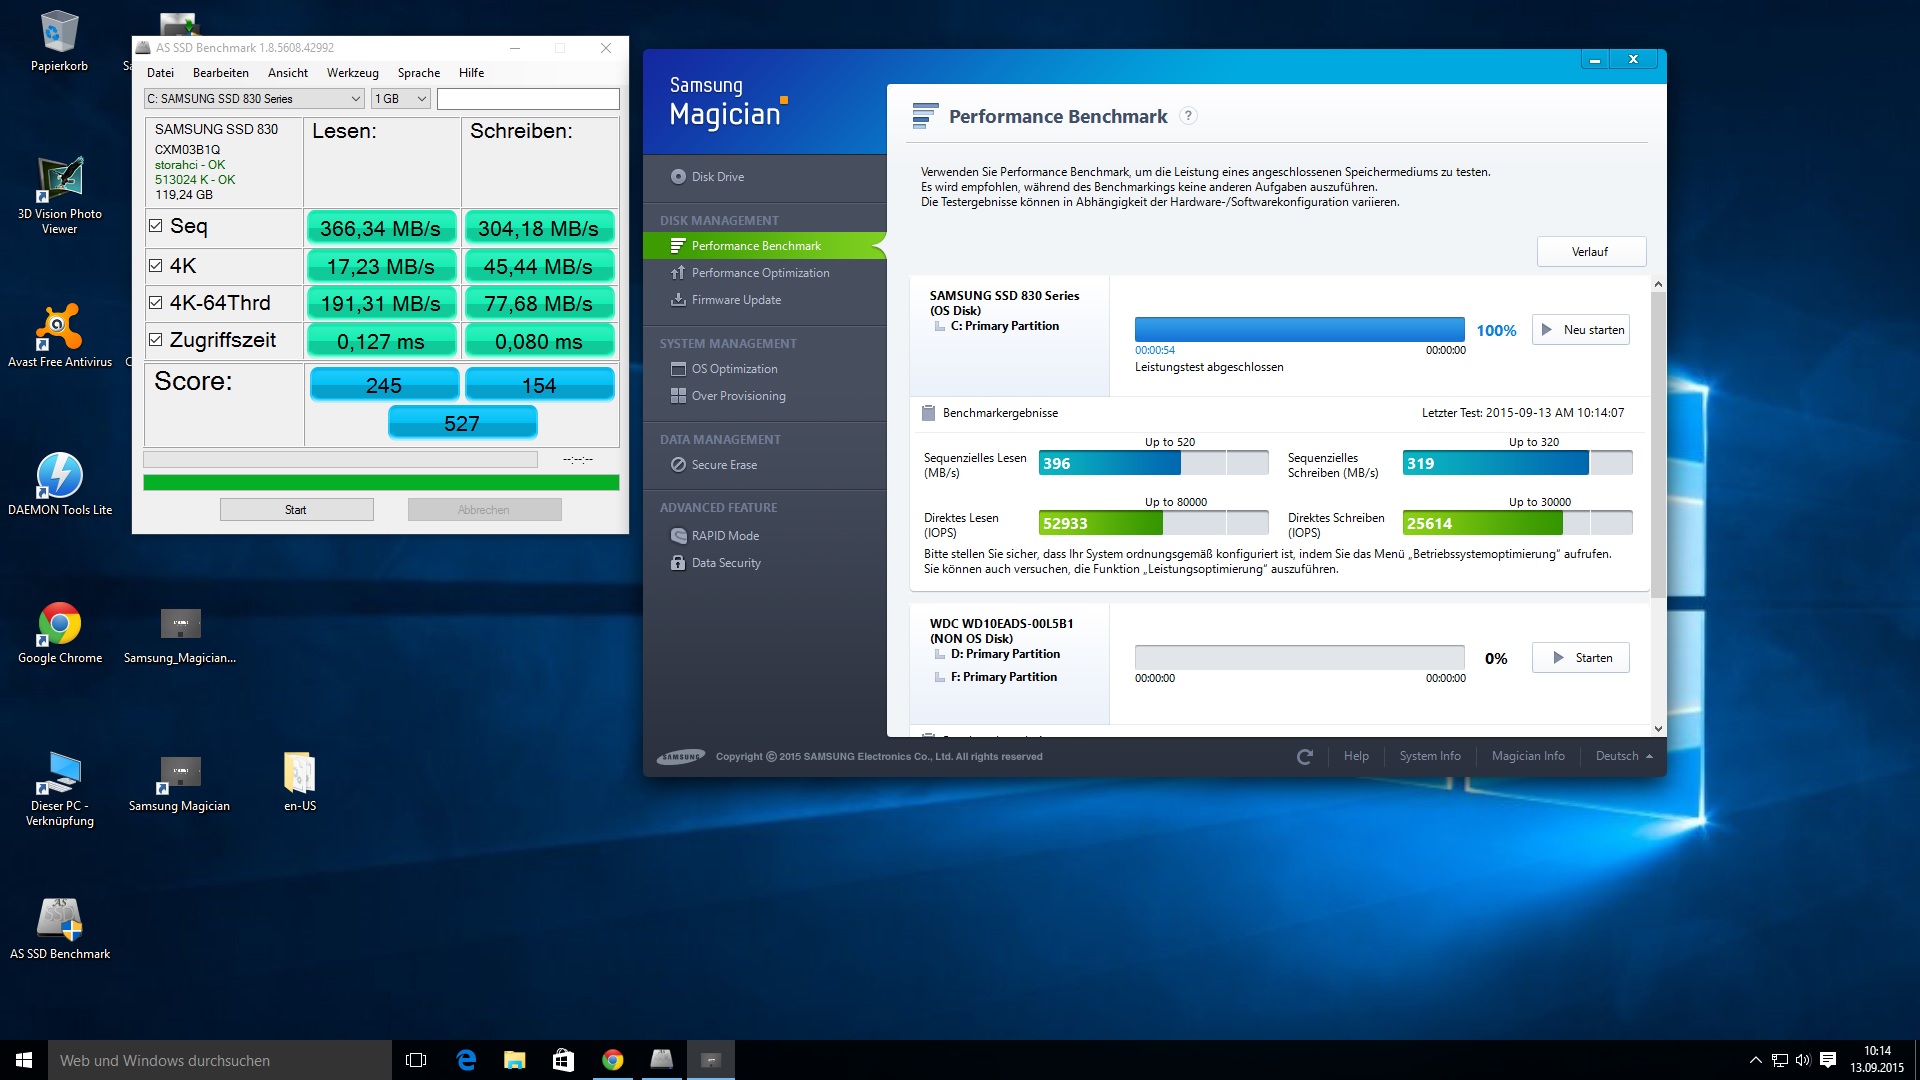Open the Bearbeiten menu

tap(221, 73)
